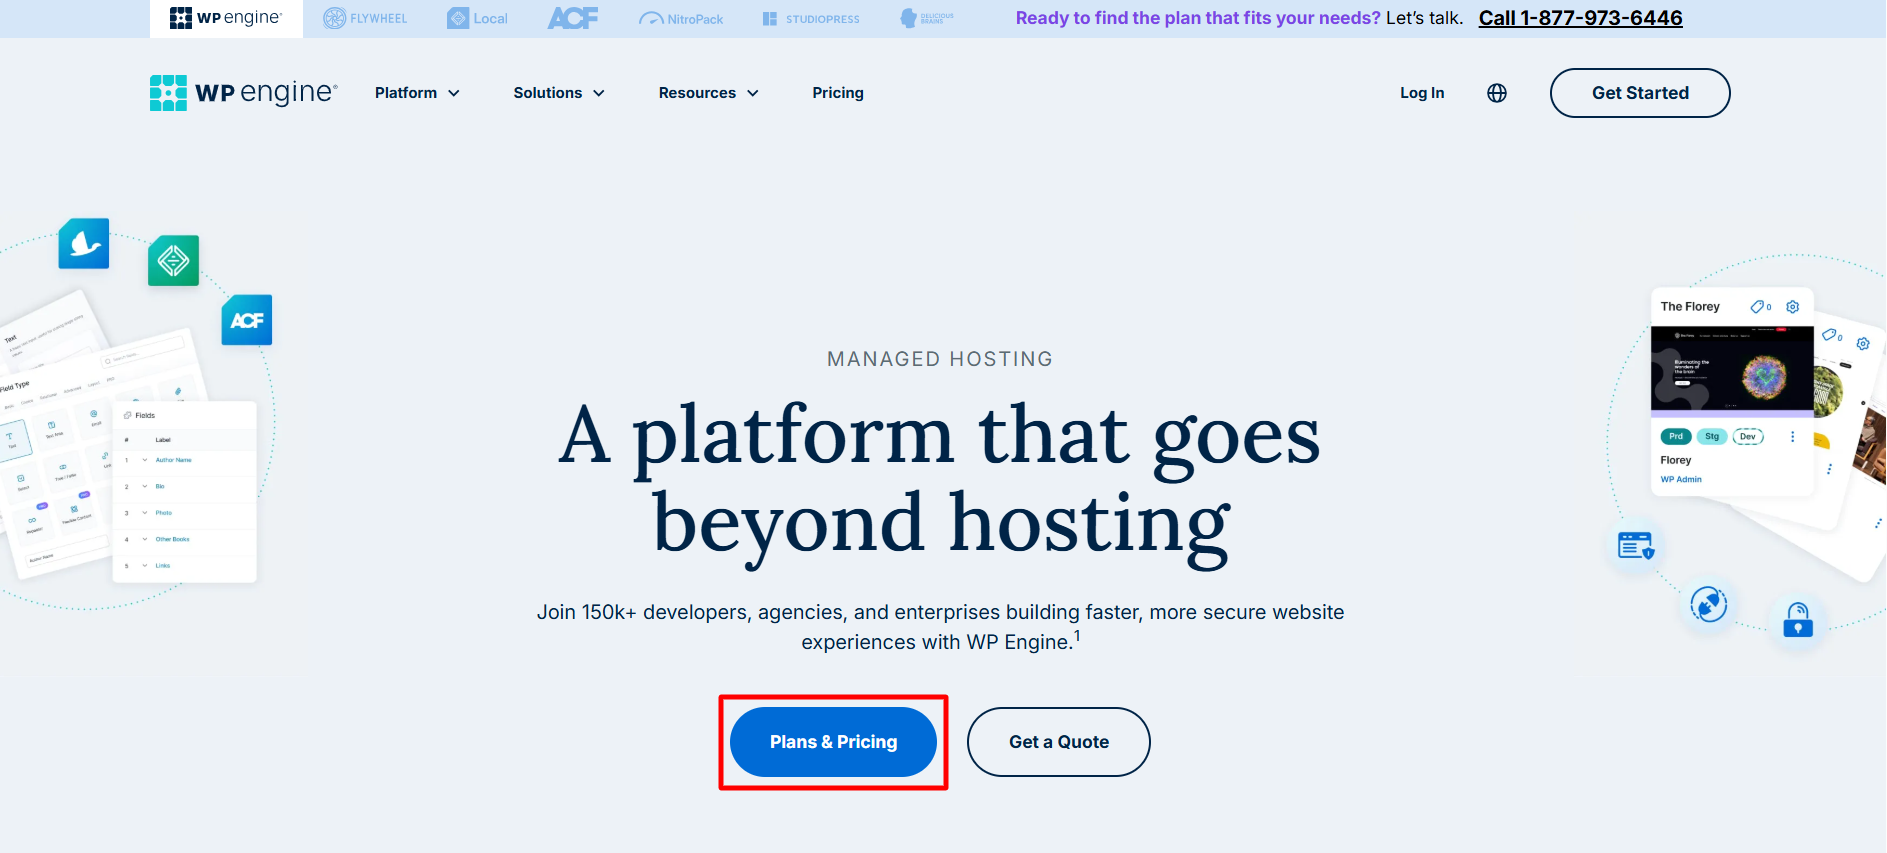This screenshot has width=1887, height=853.
Task: Open the language globe icon
Action: coord(1497,93)
